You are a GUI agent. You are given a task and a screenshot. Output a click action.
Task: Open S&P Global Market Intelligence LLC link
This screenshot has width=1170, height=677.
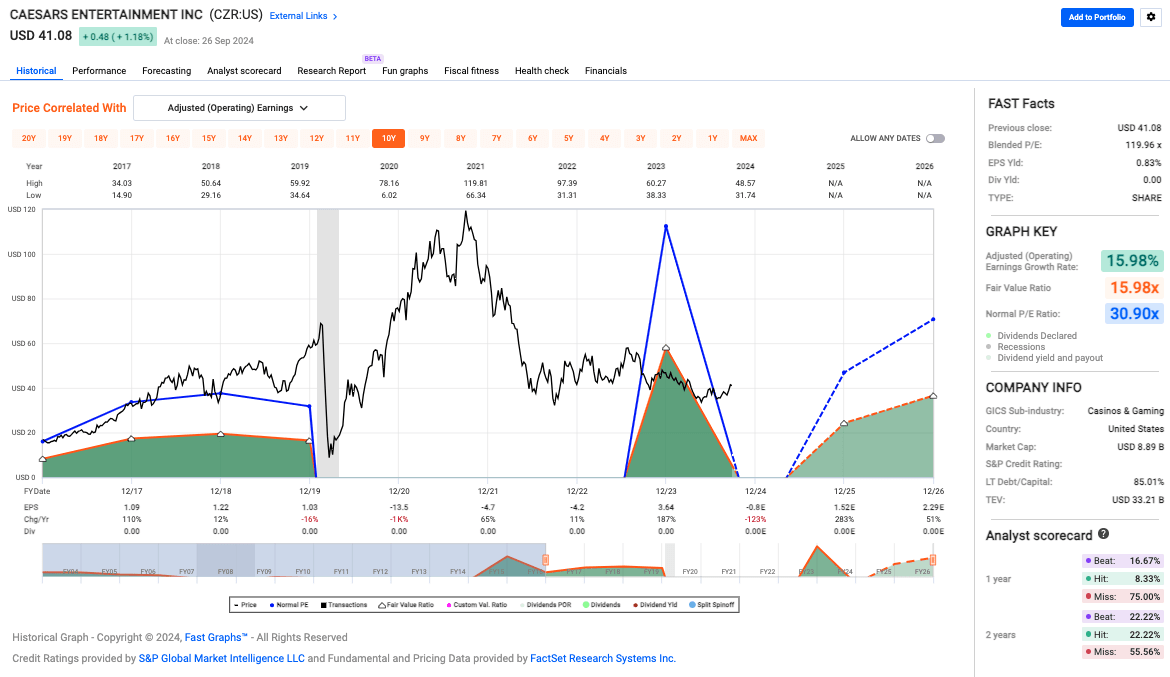[222, 658]
